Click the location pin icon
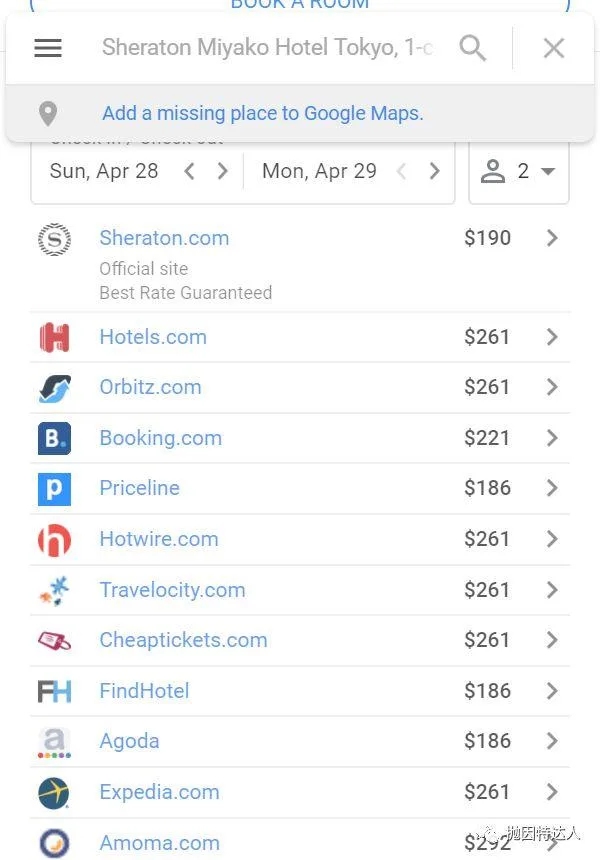Image resolution: width=600 pixels, height=860 pixels. coord(48,114)
